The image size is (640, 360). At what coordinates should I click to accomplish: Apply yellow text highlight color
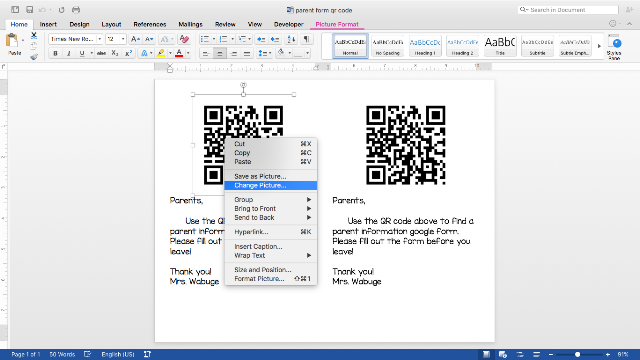(x=161, y=53)
